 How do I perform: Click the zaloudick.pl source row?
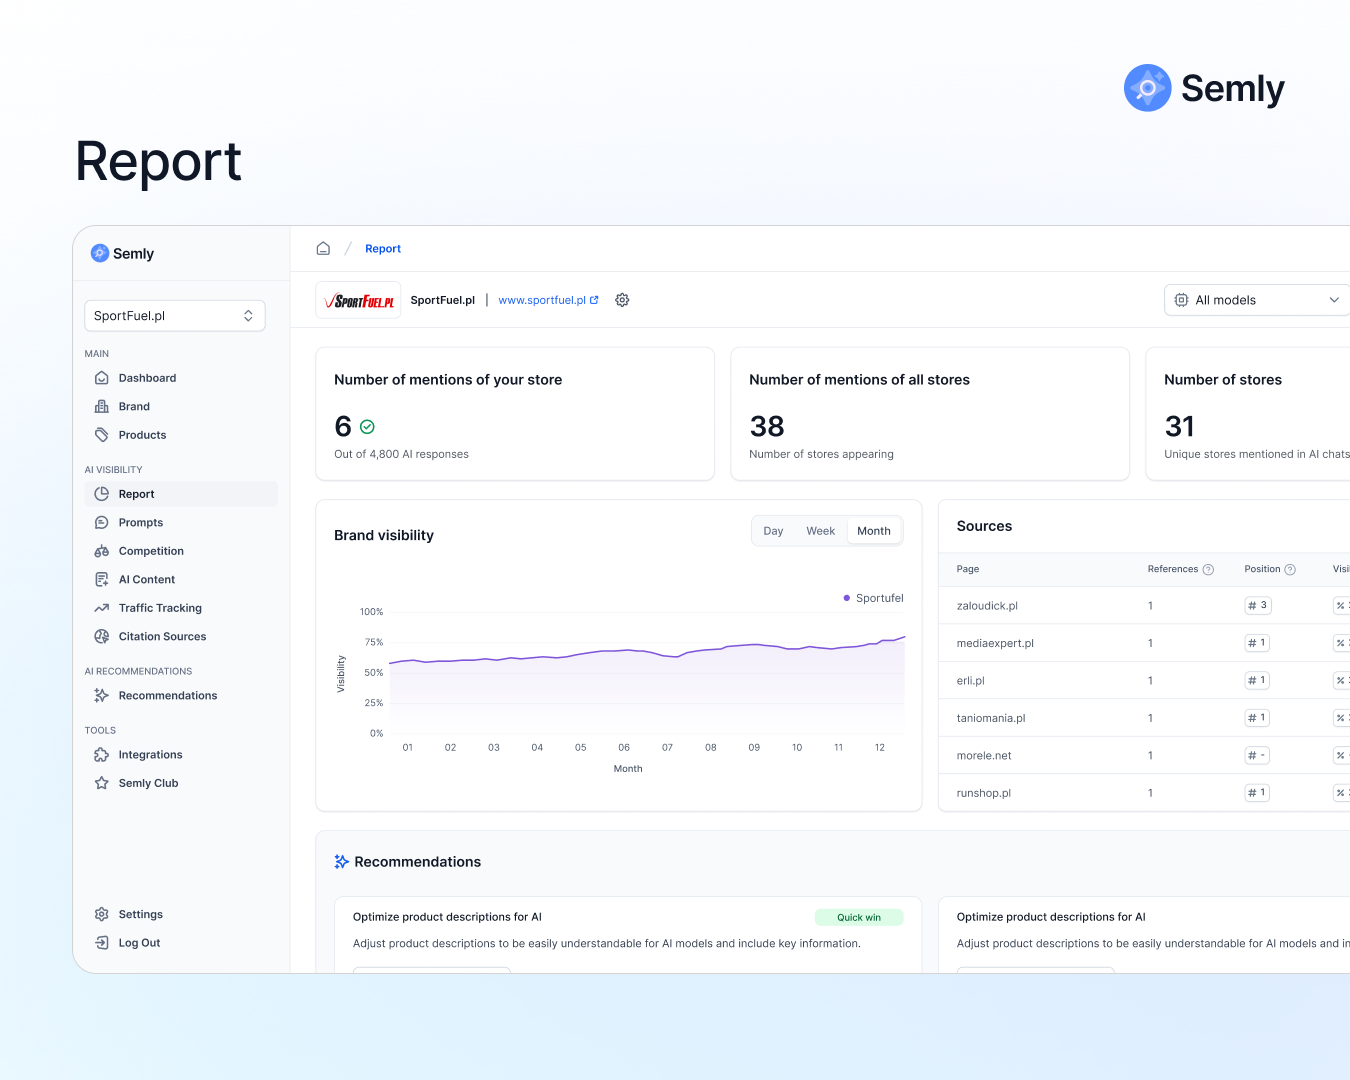(x=987, y=606)
